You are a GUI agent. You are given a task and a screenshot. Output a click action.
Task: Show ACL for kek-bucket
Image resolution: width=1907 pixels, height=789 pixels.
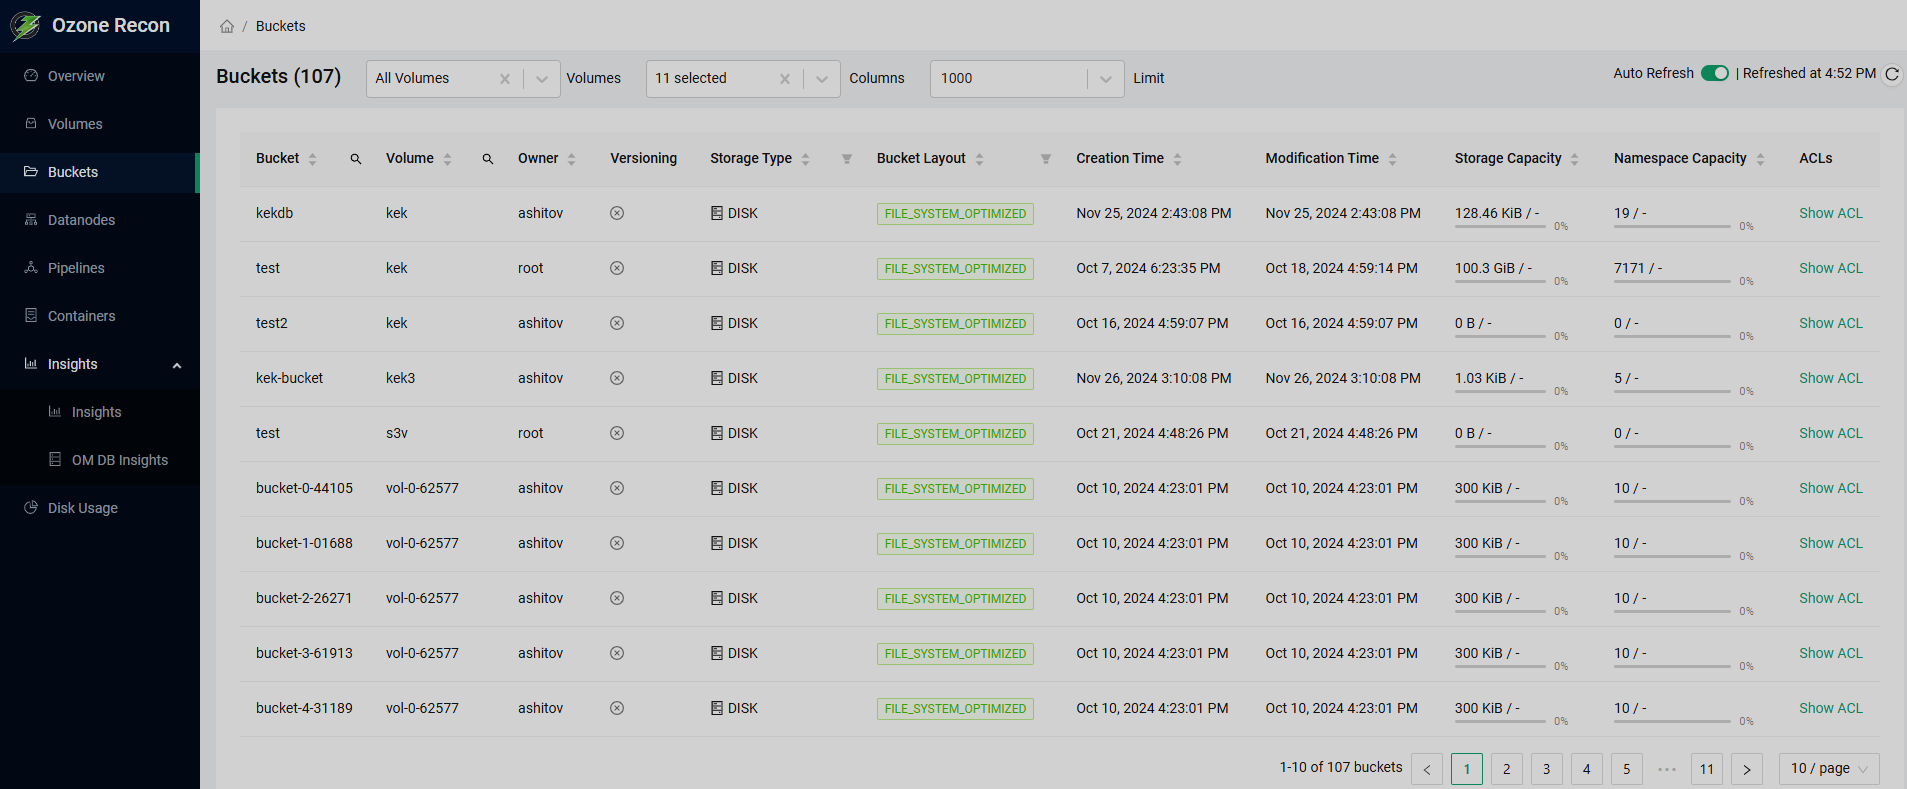click(x=1830, y=378)
